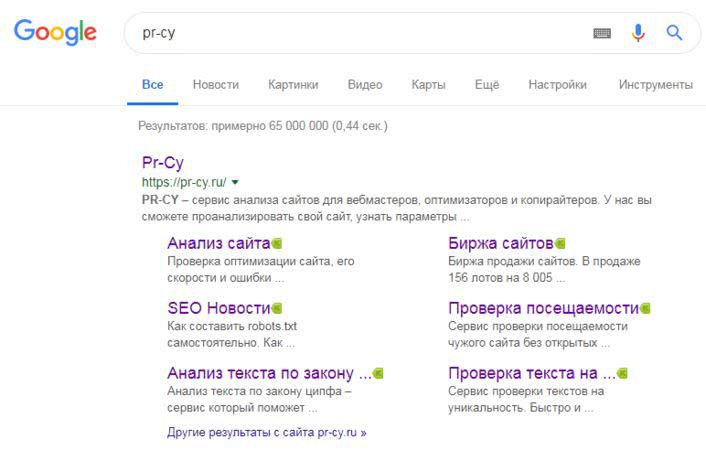Open Инструменты search tools

pos(656,85)
